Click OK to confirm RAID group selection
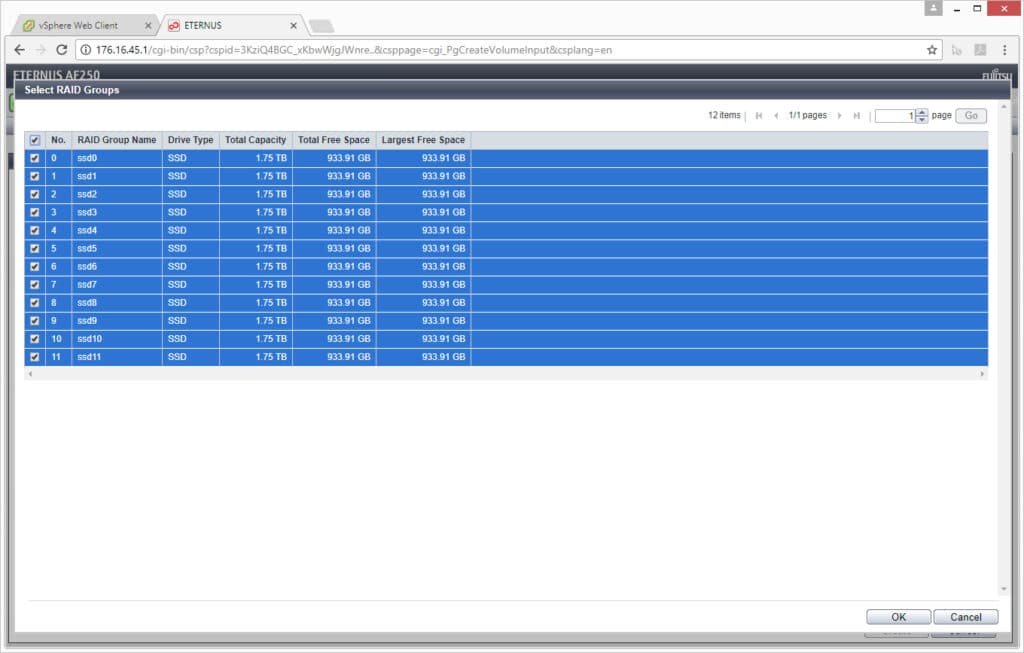Viewport: 1024px width, 653px height. (899, 617)
